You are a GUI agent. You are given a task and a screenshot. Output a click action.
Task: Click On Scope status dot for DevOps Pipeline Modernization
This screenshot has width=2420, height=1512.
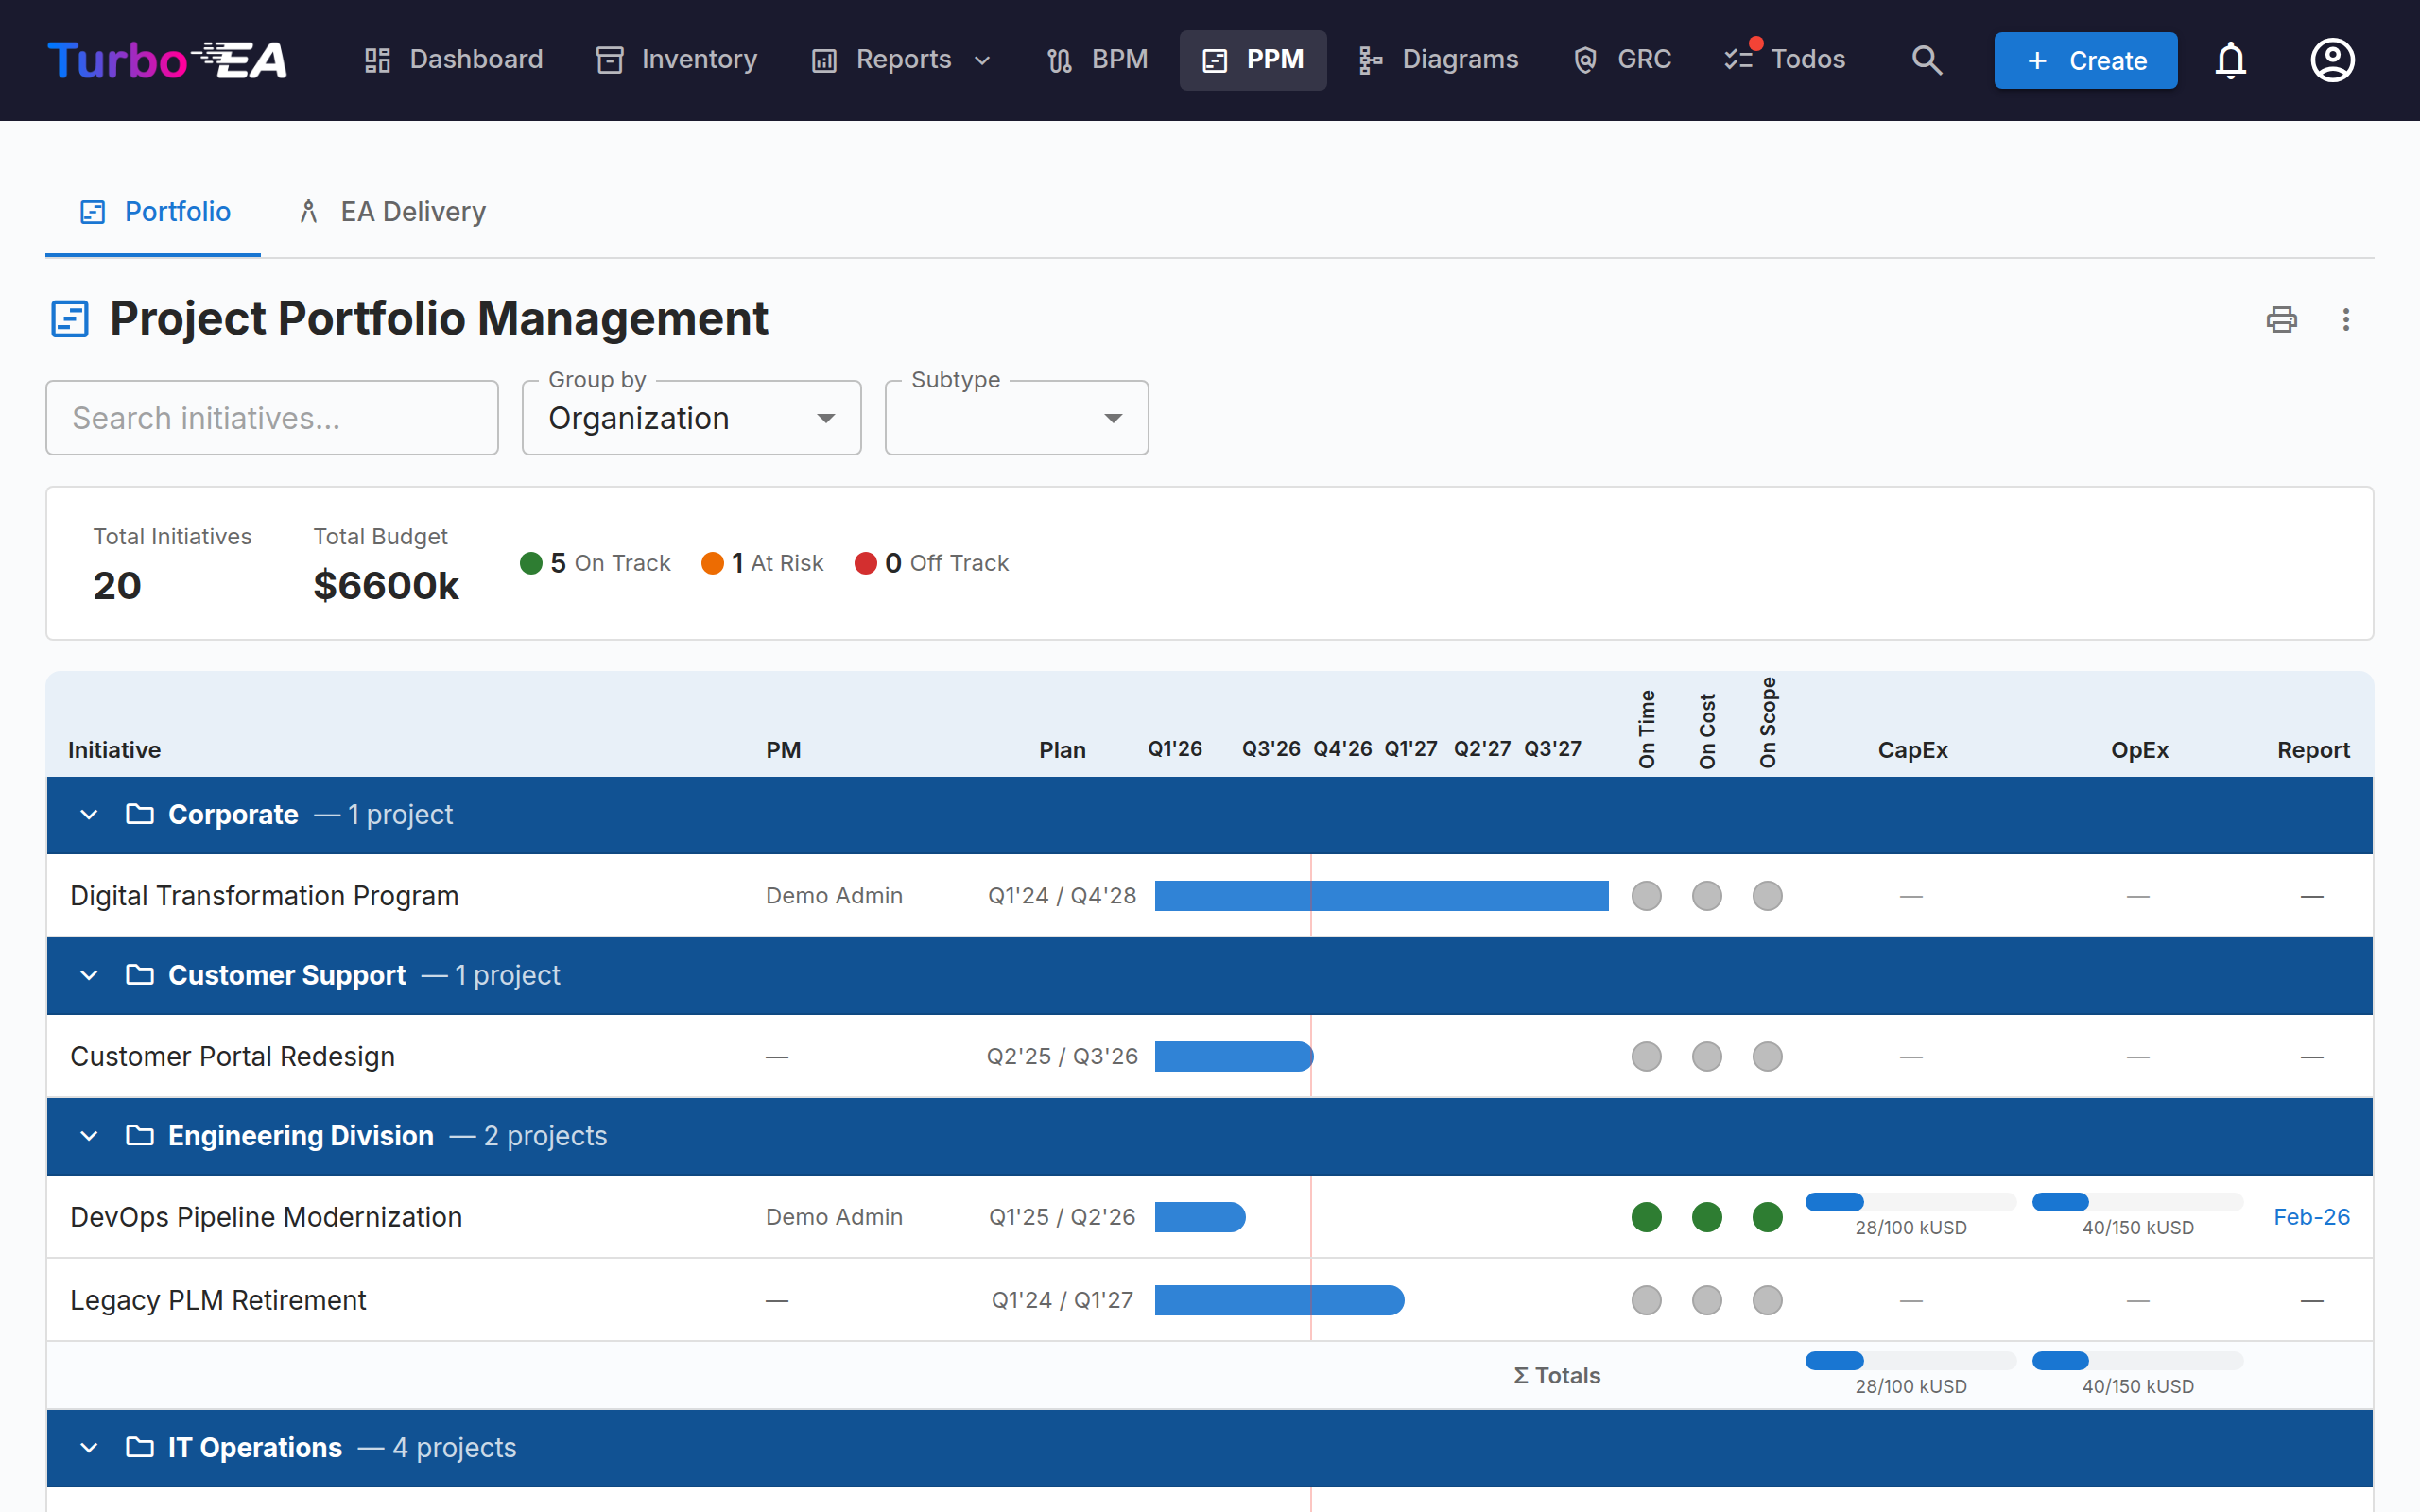click(x=1767, y=1217)
